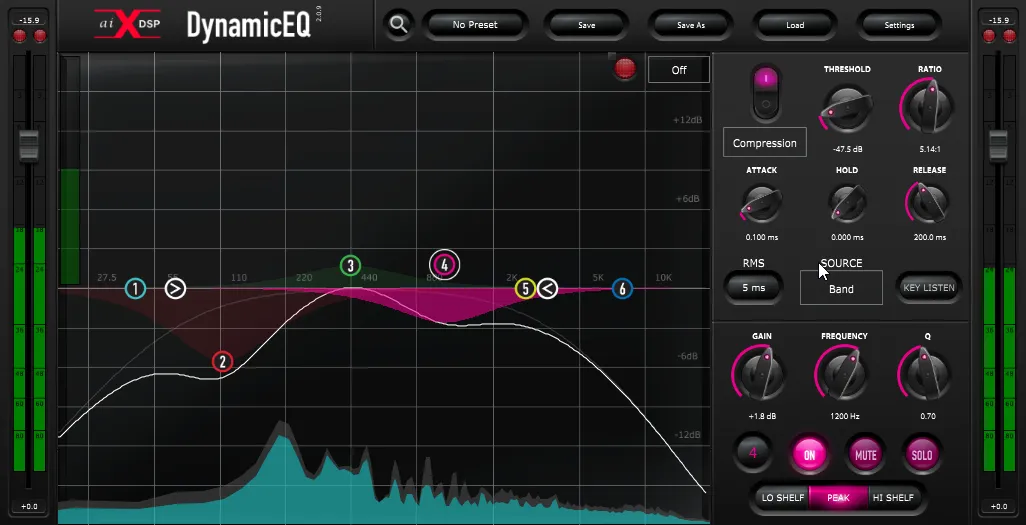Click the Gain knob
The image size is (1026, 525).
(x=761, y=374)
